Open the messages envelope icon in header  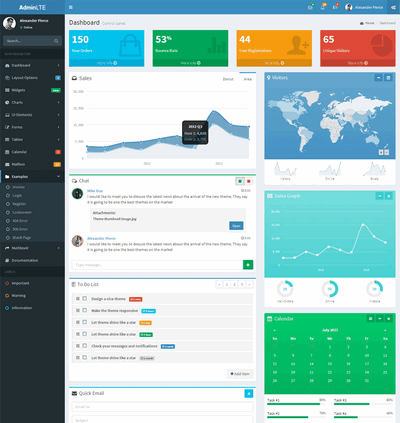click(x=310, y=7)
